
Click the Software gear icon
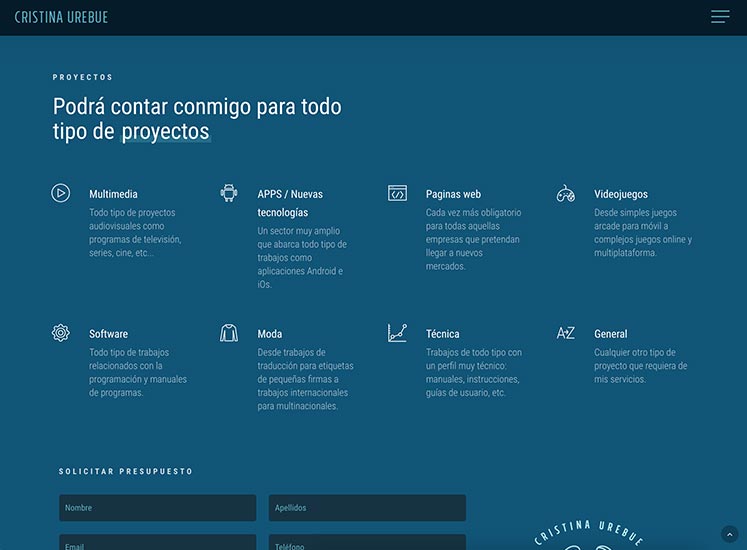coord(61,333)
